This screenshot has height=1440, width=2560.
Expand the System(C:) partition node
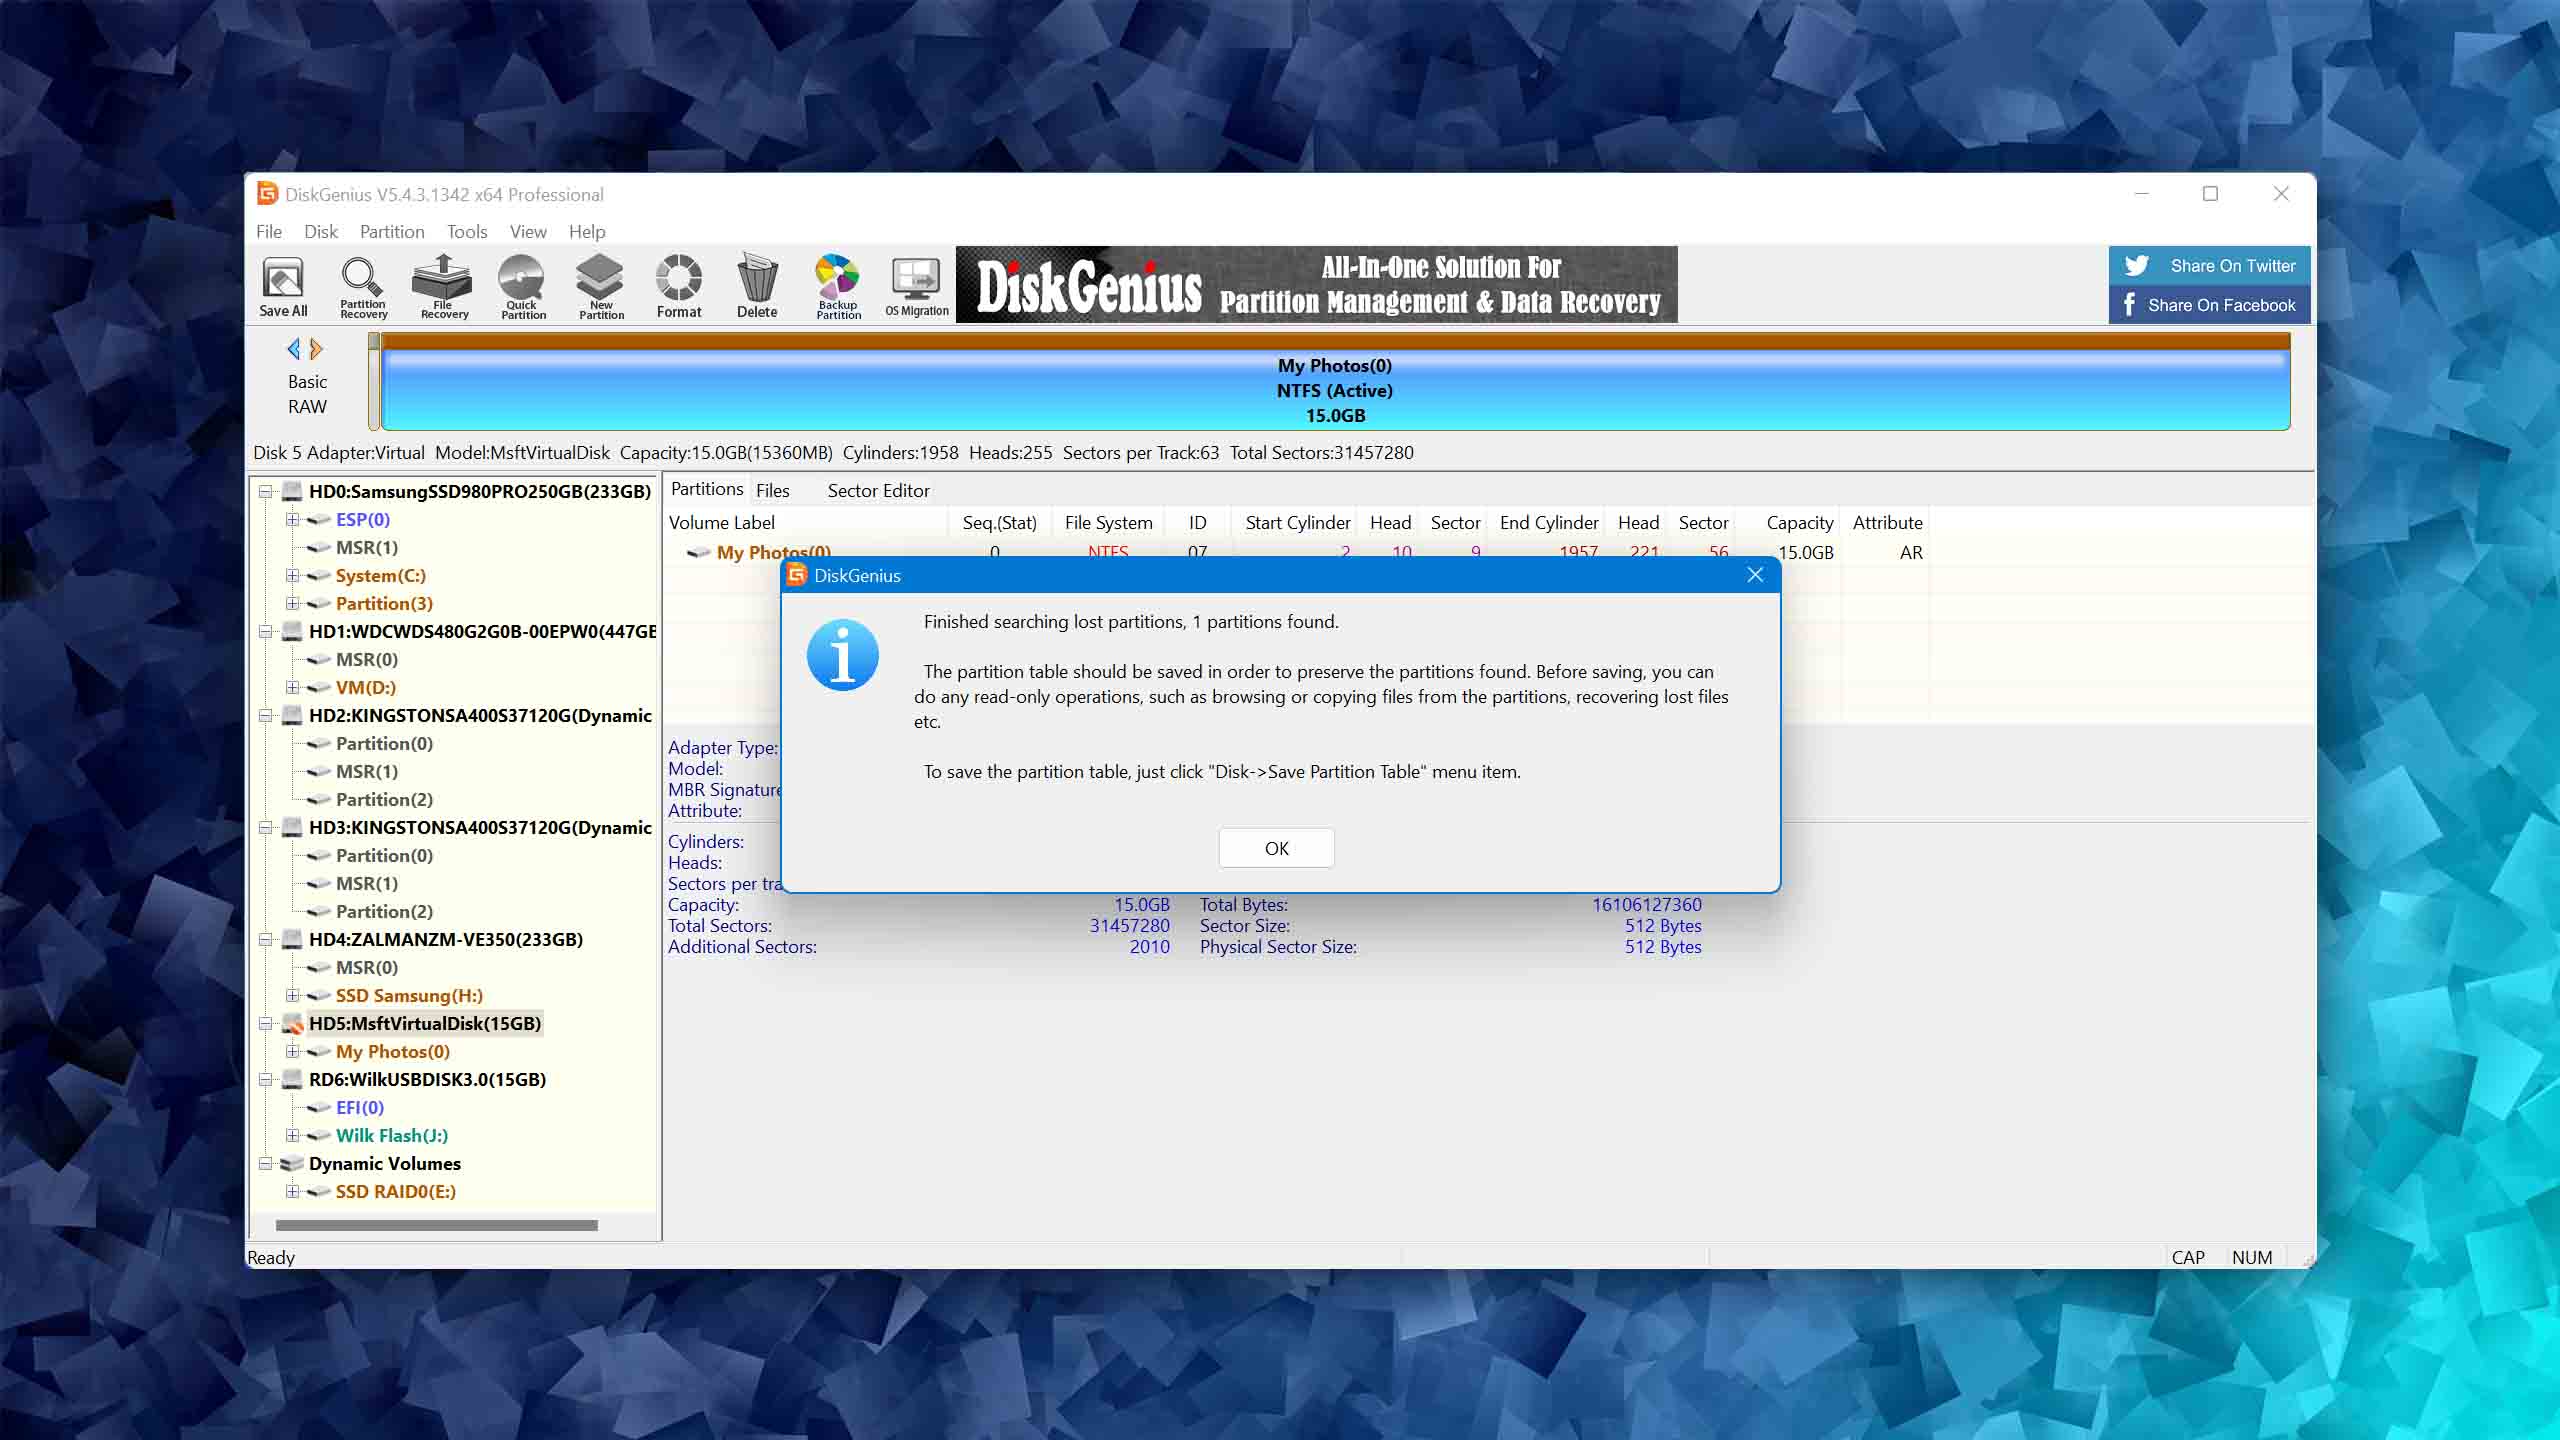(x=292, y=575)
